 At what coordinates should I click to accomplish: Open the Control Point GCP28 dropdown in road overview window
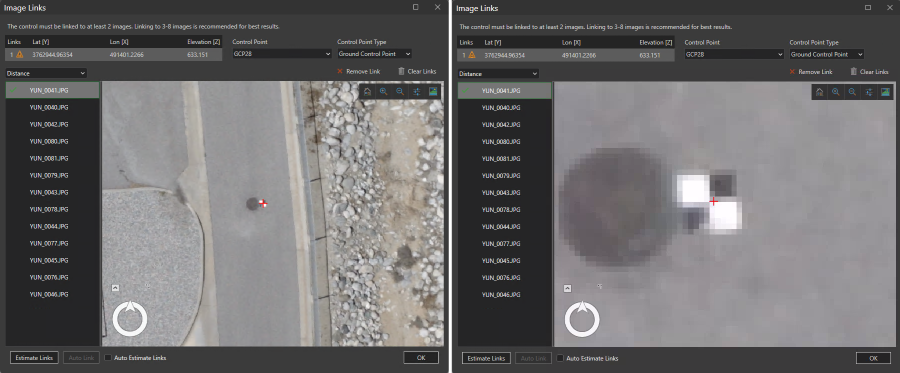(x=282, y=54)
